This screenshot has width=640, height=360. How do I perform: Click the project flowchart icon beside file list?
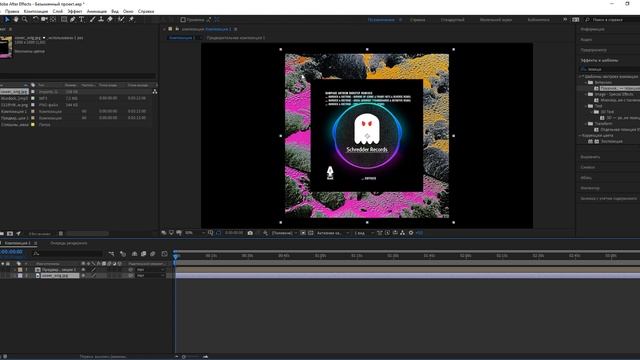pos(155,92)
